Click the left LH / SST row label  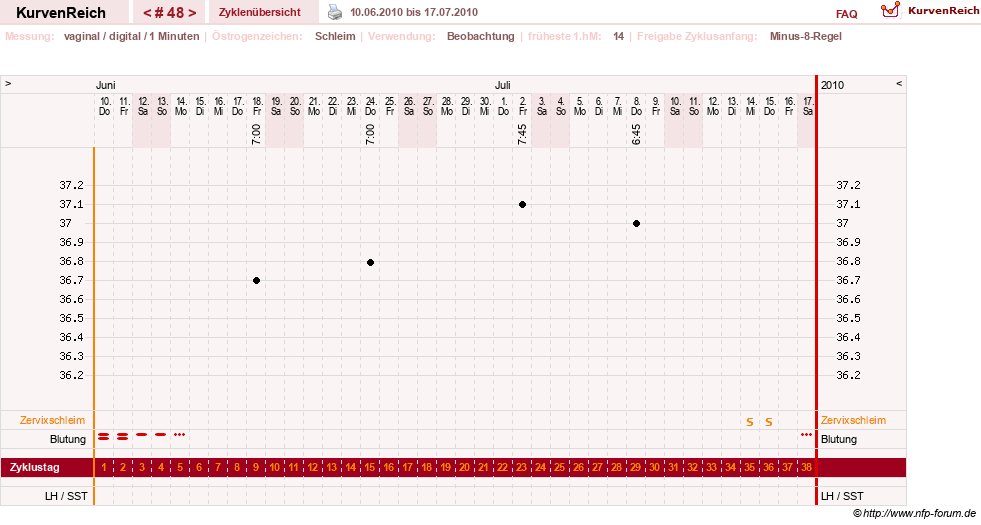point(66,496)
